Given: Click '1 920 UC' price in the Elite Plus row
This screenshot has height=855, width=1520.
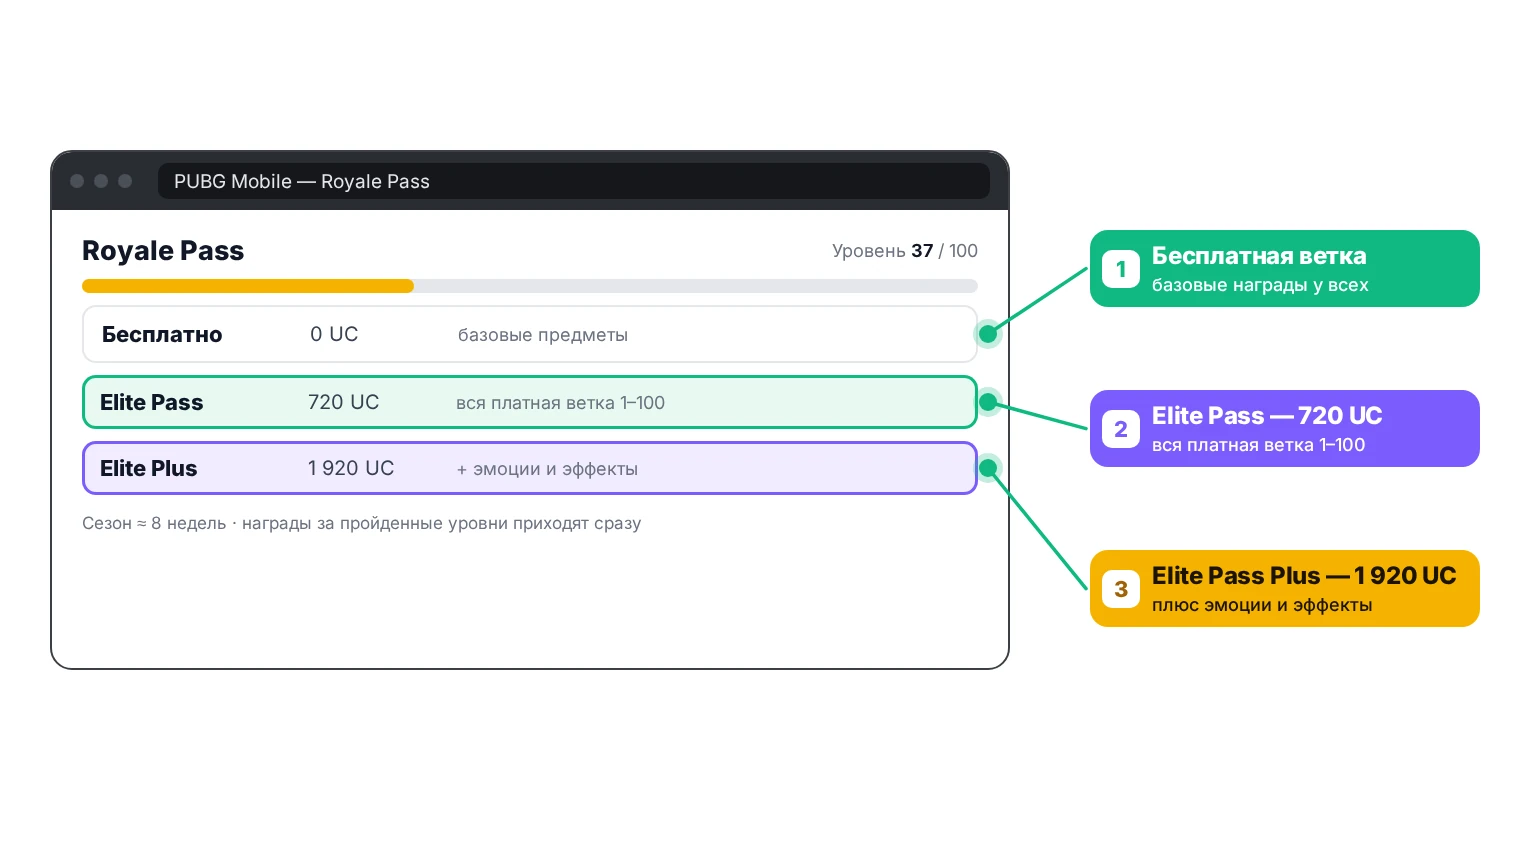Looking at the screenshot, I should 351,468.
